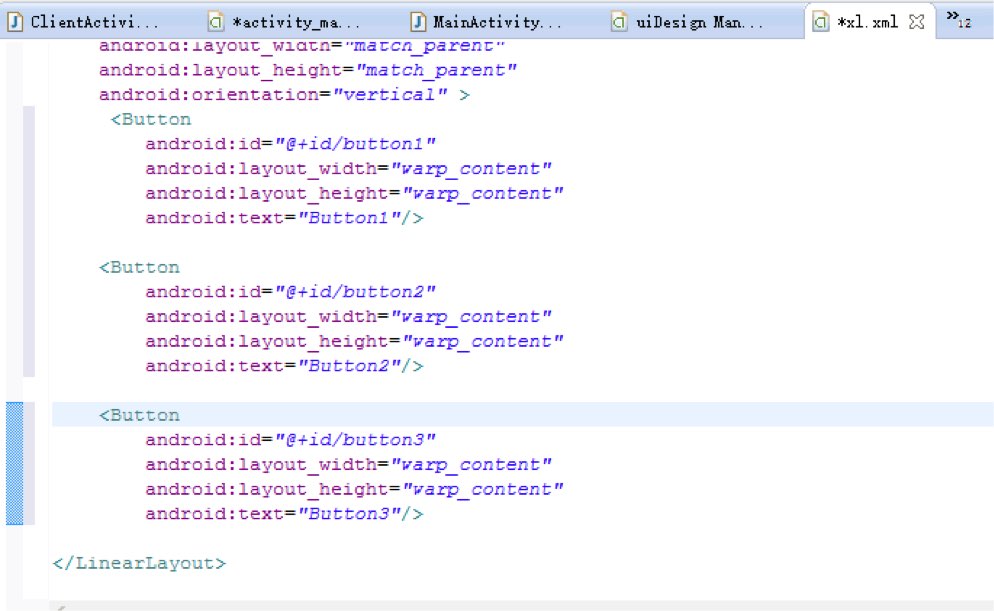Click the android:text="Button2" line

(284, 366)
